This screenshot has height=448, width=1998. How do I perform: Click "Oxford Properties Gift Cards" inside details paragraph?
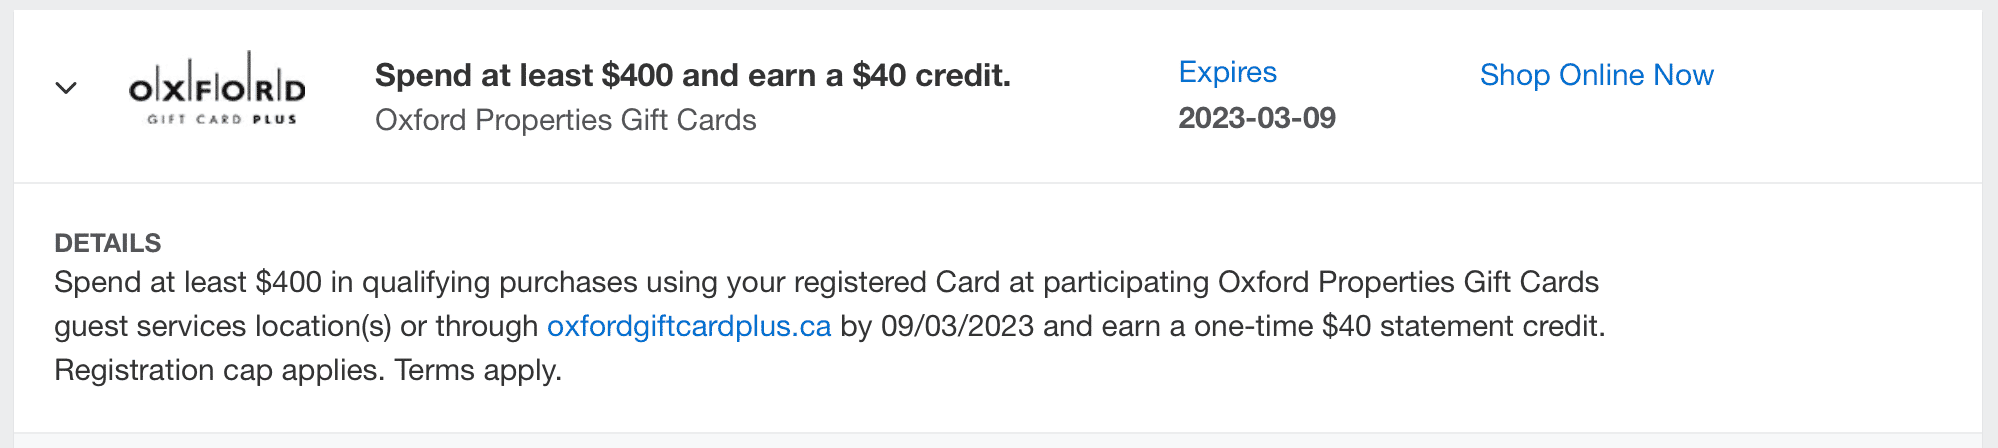click(1408, 282)
